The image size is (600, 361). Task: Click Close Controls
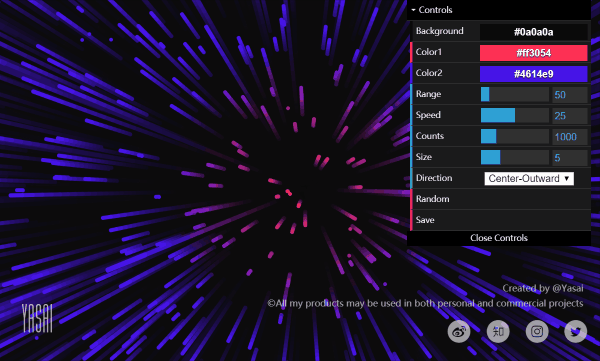point(499,238)
